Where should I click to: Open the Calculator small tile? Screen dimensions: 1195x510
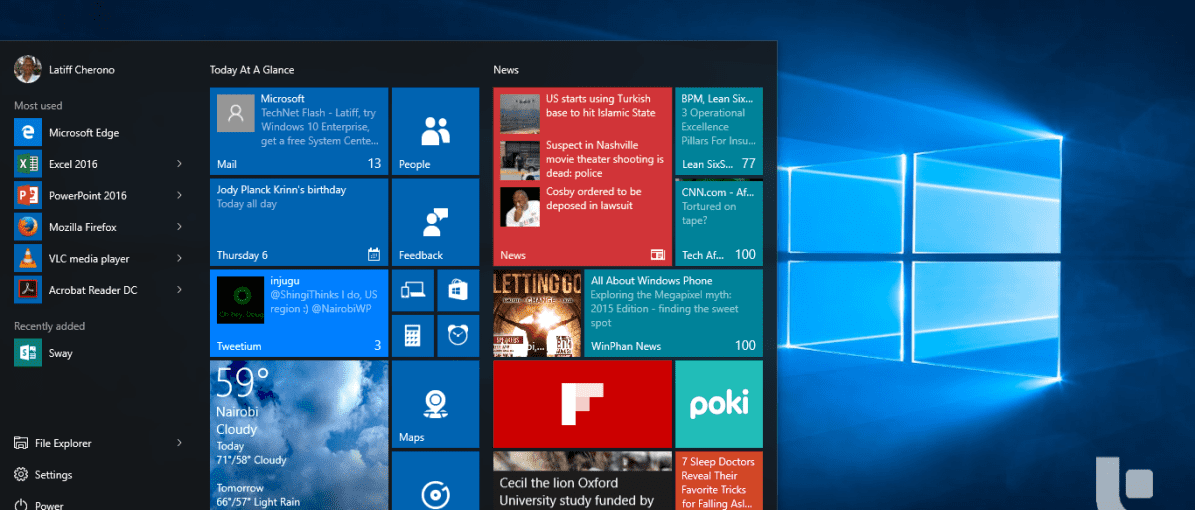[412, 335]
